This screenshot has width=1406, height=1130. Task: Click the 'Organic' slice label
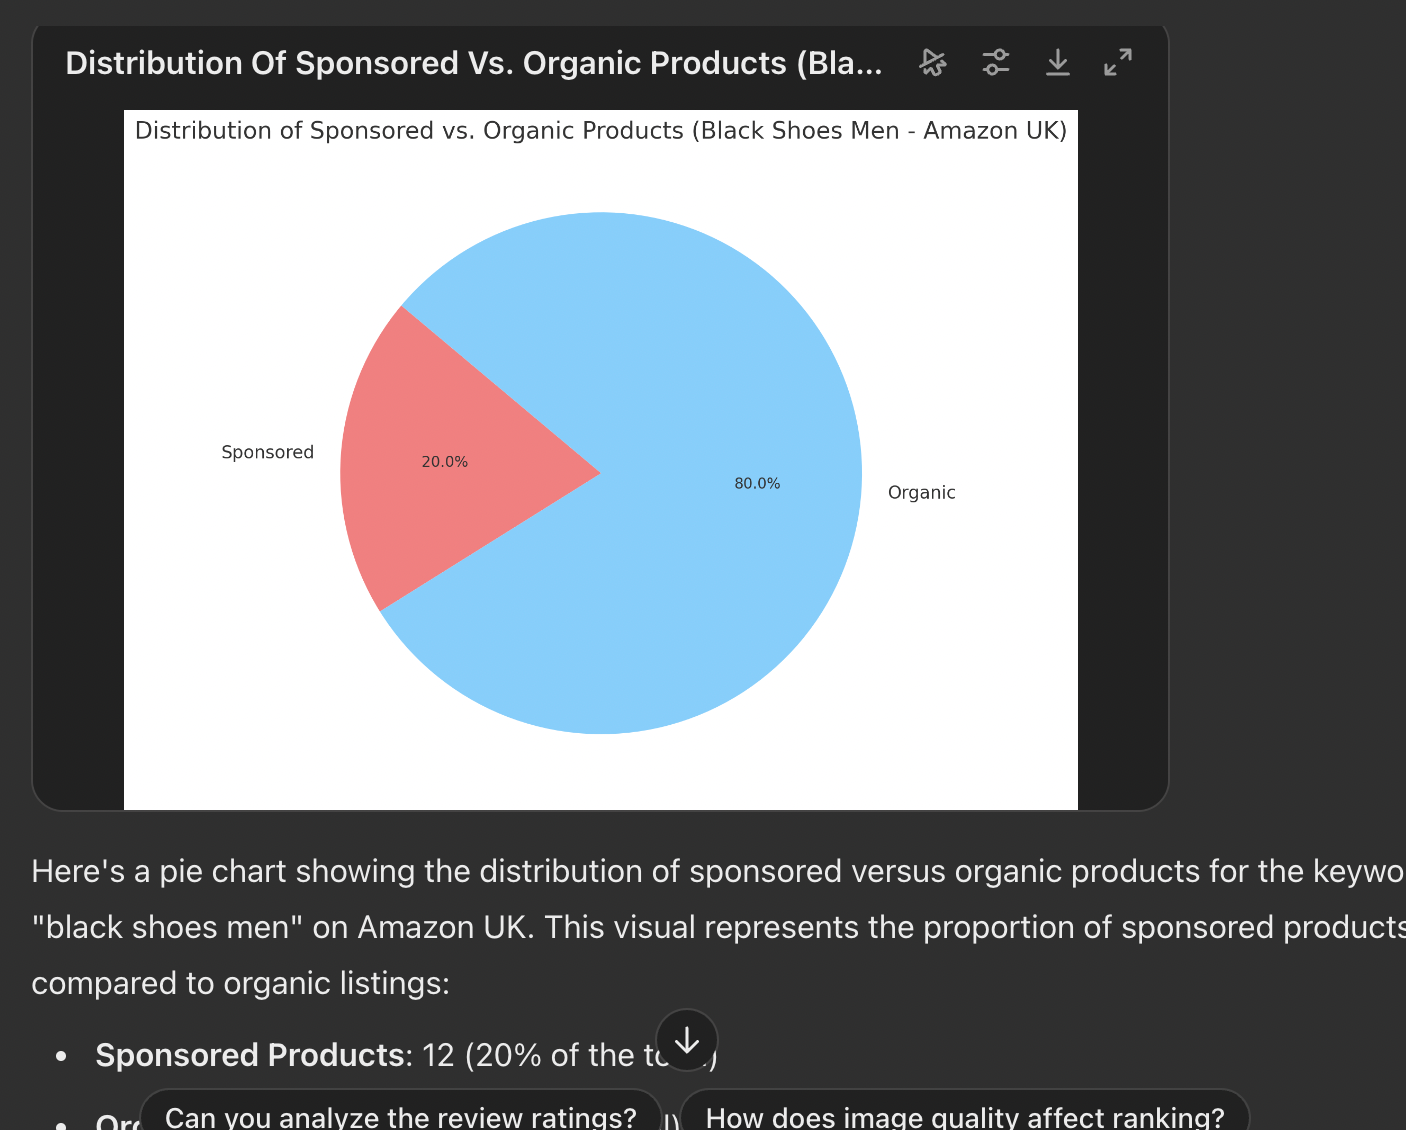921,492
